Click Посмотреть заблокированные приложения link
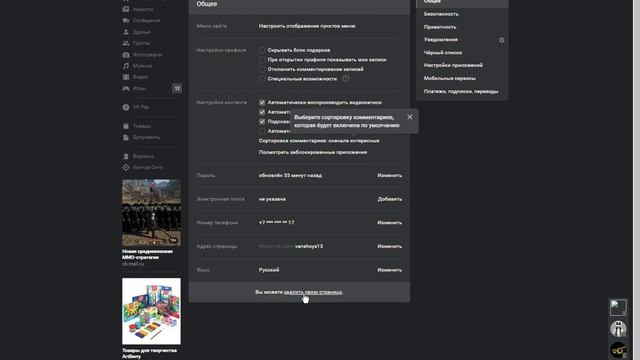Screen dimensions: 640x360 coord(313,152)
